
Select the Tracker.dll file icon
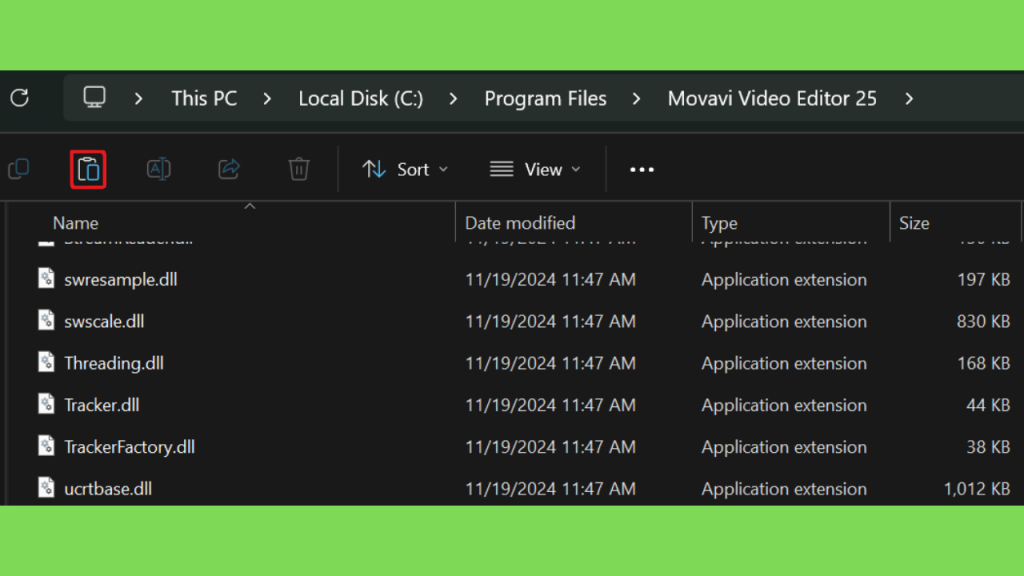pos(46,404)
